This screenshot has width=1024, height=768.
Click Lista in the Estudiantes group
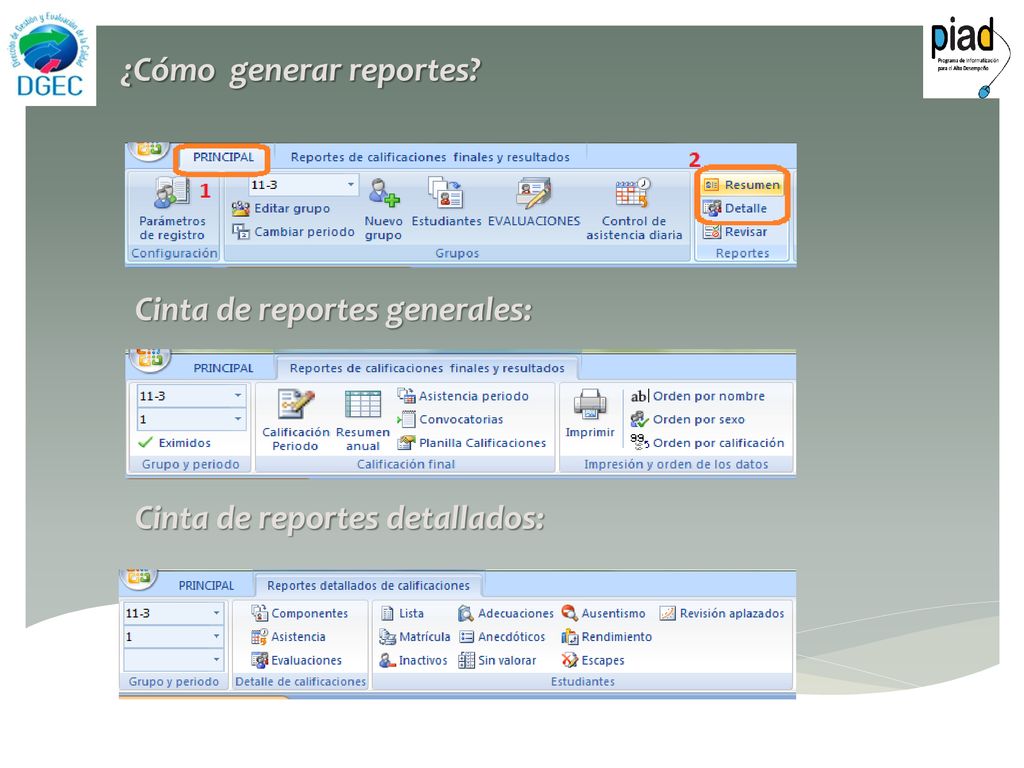coord(402,613)
